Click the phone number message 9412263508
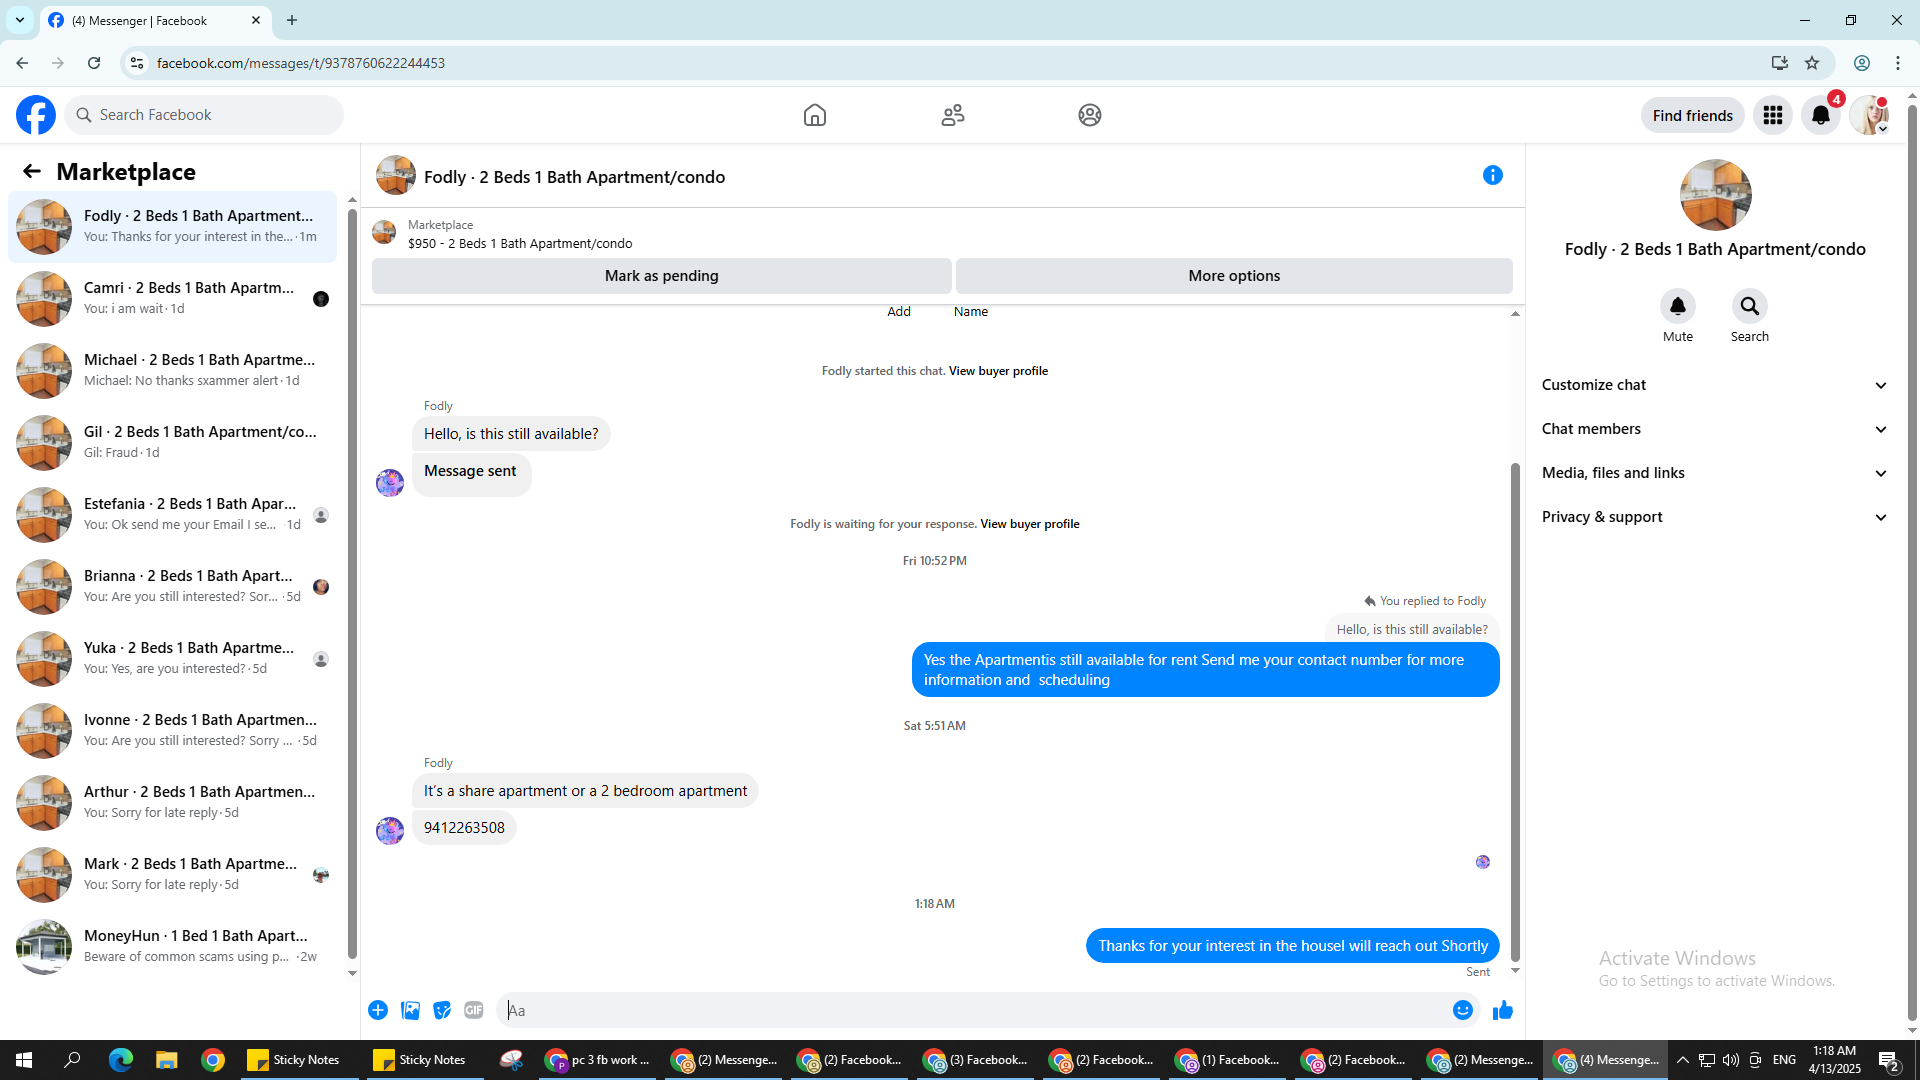This screenshot has width=1920, height=1080. [464, 828]
